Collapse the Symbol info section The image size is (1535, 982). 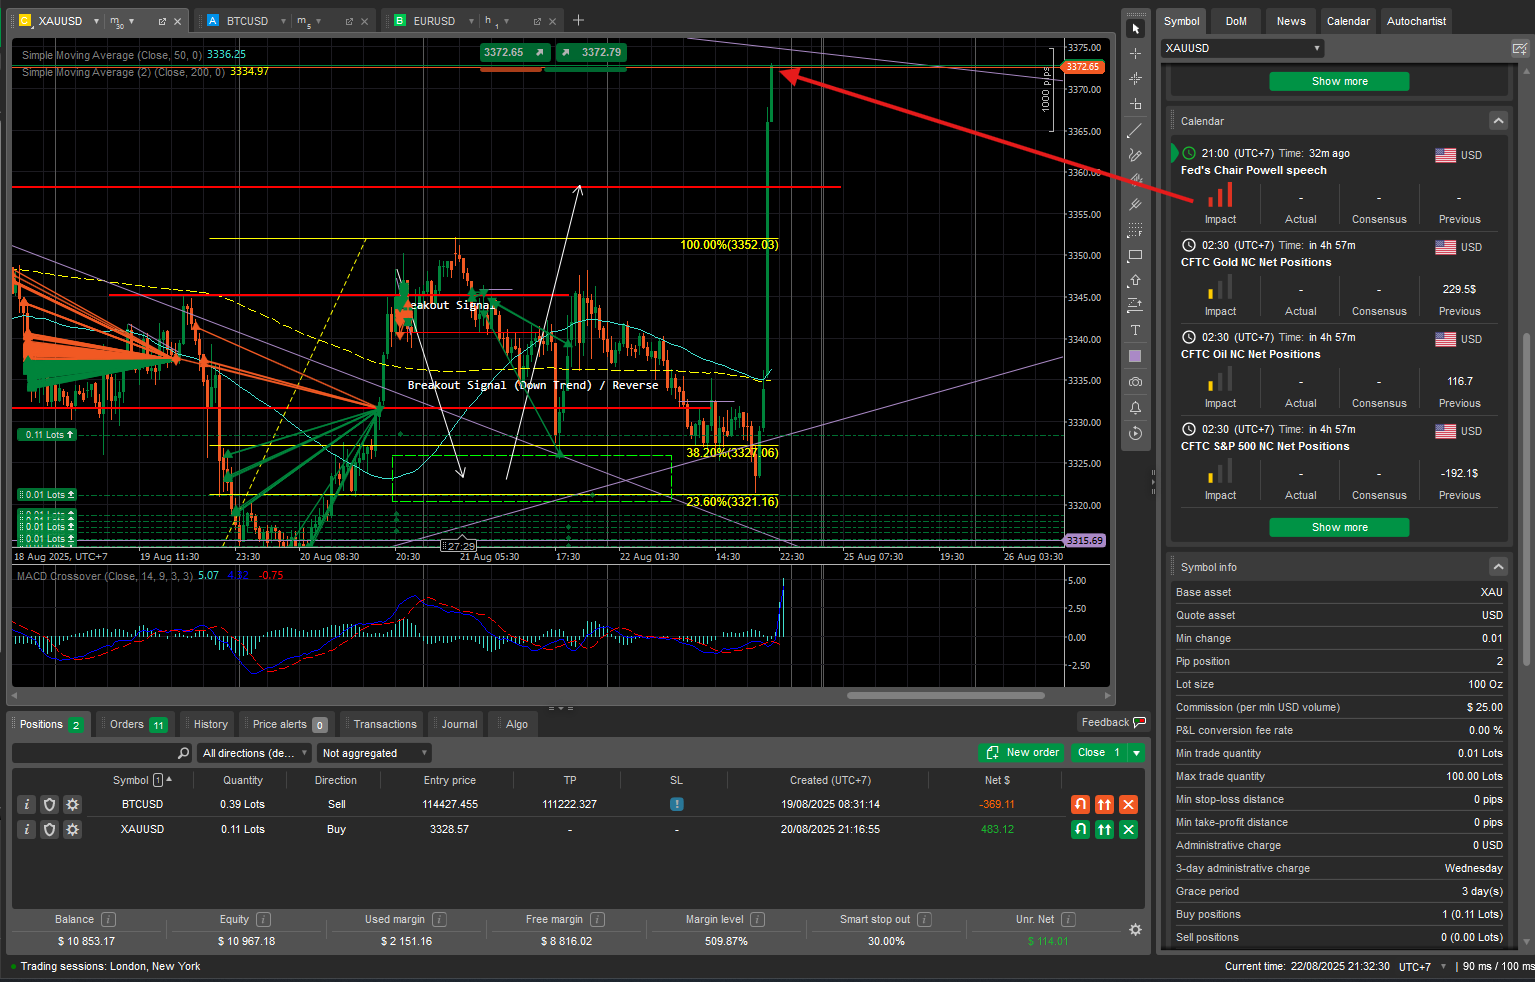[x=1498, y=567]
